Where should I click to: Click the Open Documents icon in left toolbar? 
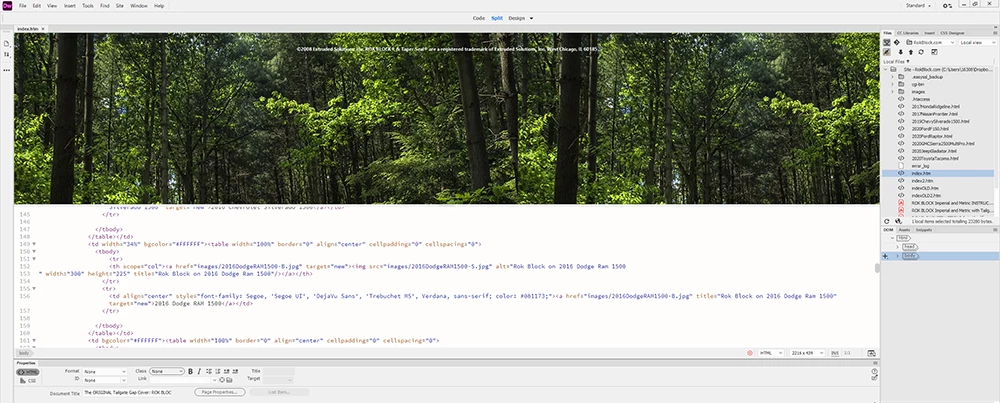pyautogui.click(x=7, y=43)
